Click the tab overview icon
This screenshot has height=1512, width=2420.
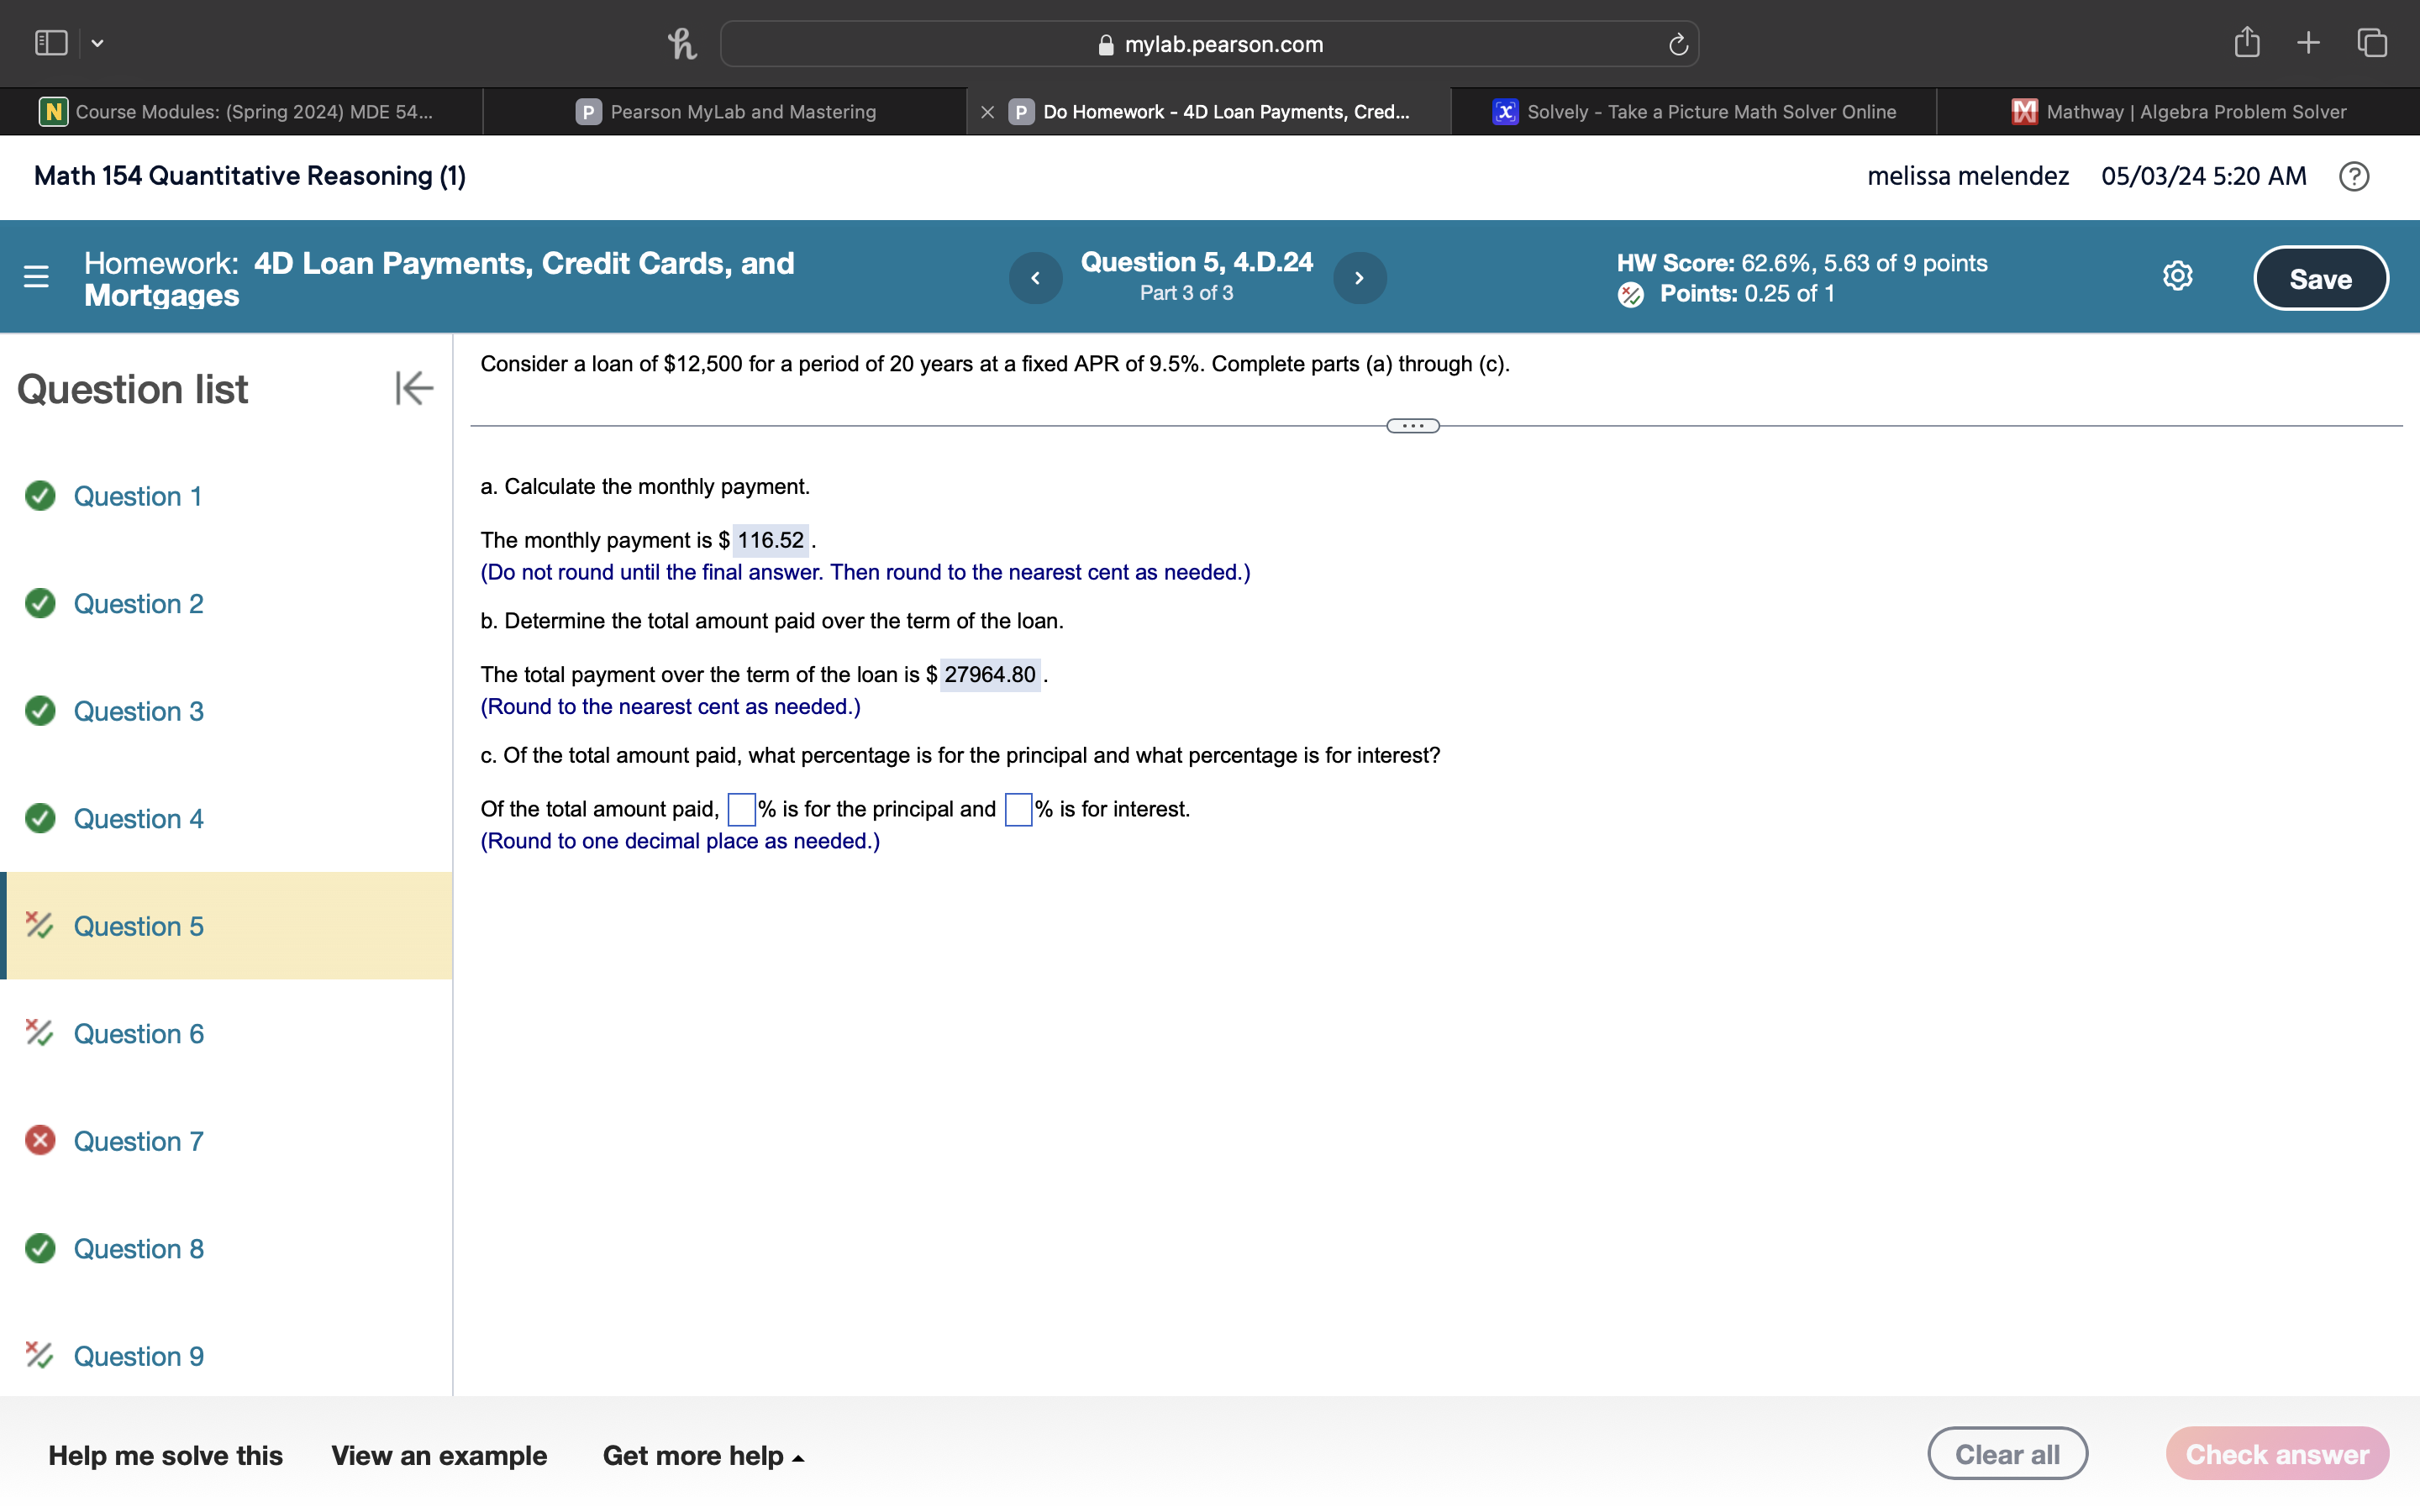click(x=2371, y=42)
